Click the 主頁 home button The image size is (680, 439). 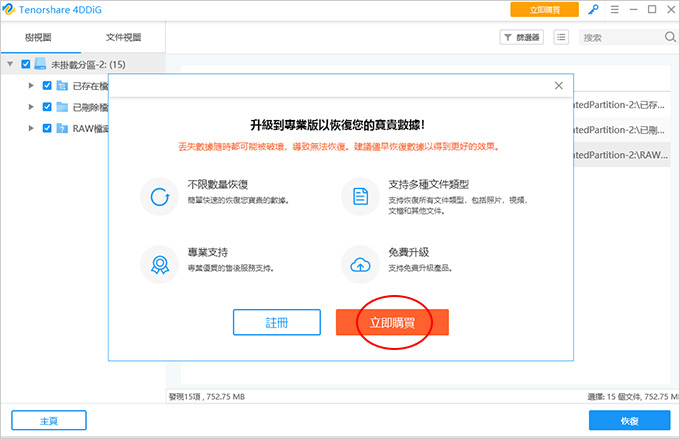point(49,420)
